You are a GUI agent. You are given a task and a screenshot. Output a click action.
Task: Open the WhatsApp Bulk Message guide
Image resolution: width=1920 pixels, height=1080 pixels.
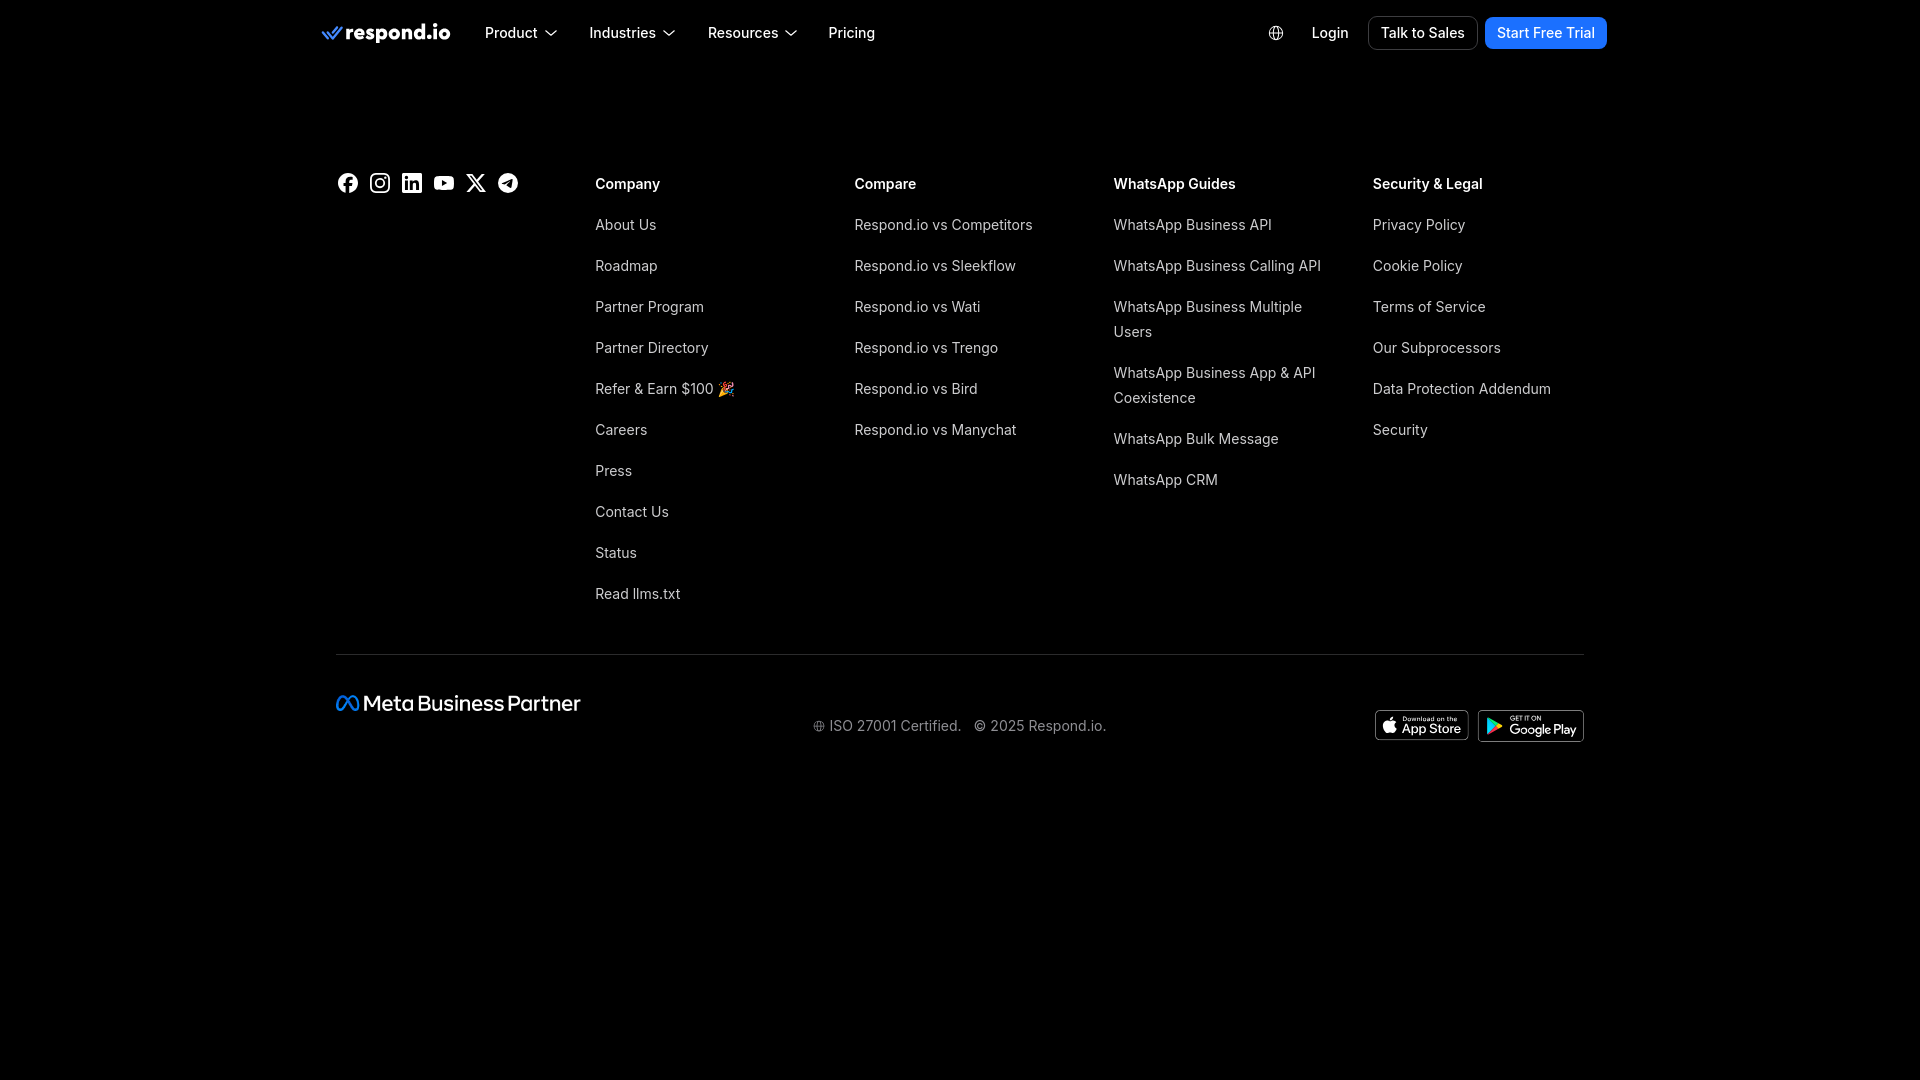click(1196, 439)
